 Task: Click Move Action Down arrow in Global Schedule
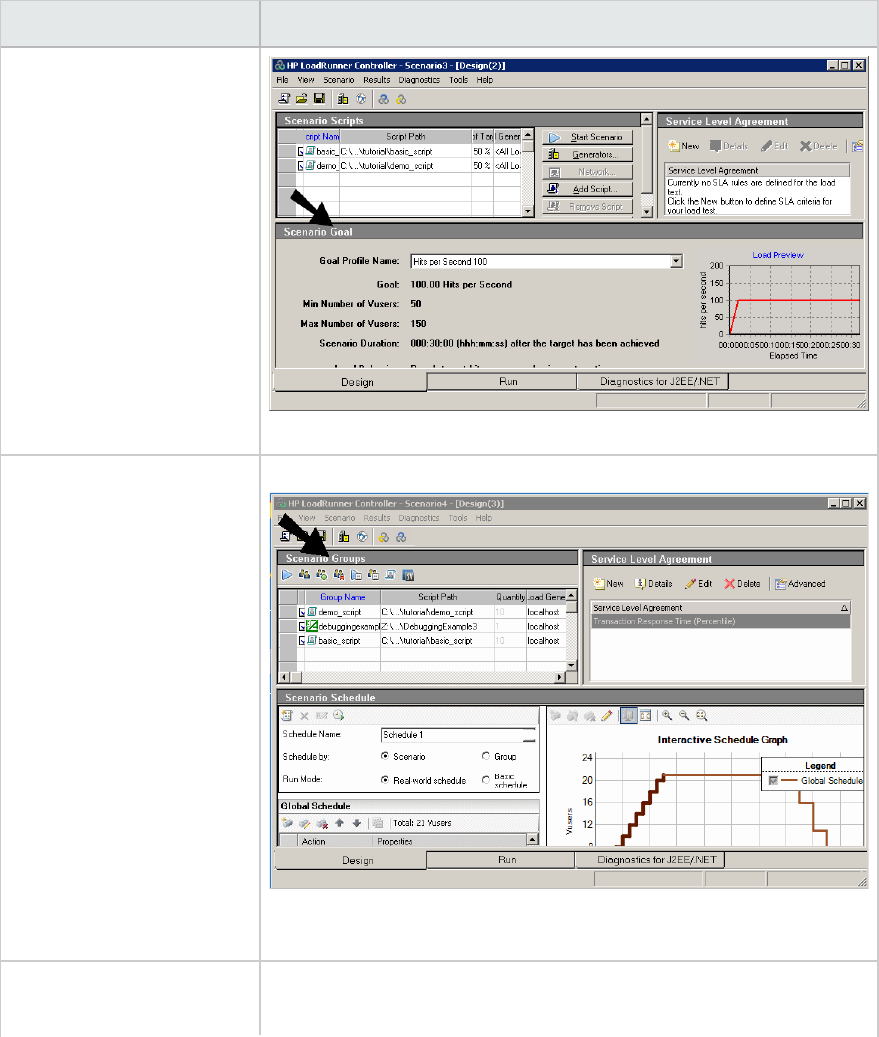(x=356, y=823)
